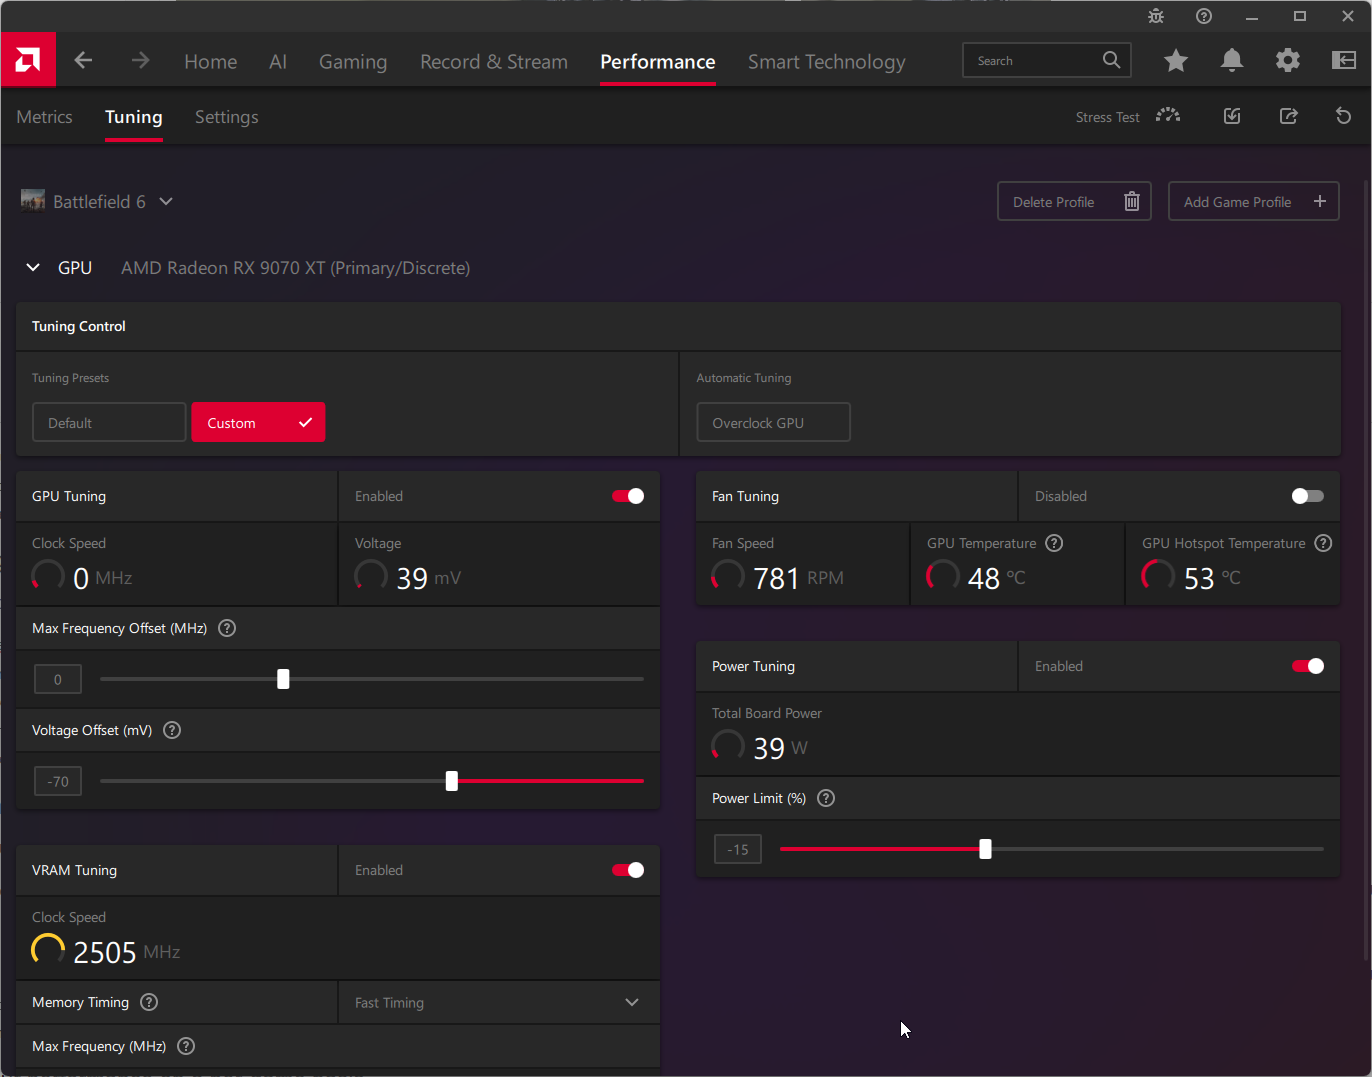Disable the Power Tuning toggle
This screenshot has height=1077, width=1372.
pos(1308,666)
